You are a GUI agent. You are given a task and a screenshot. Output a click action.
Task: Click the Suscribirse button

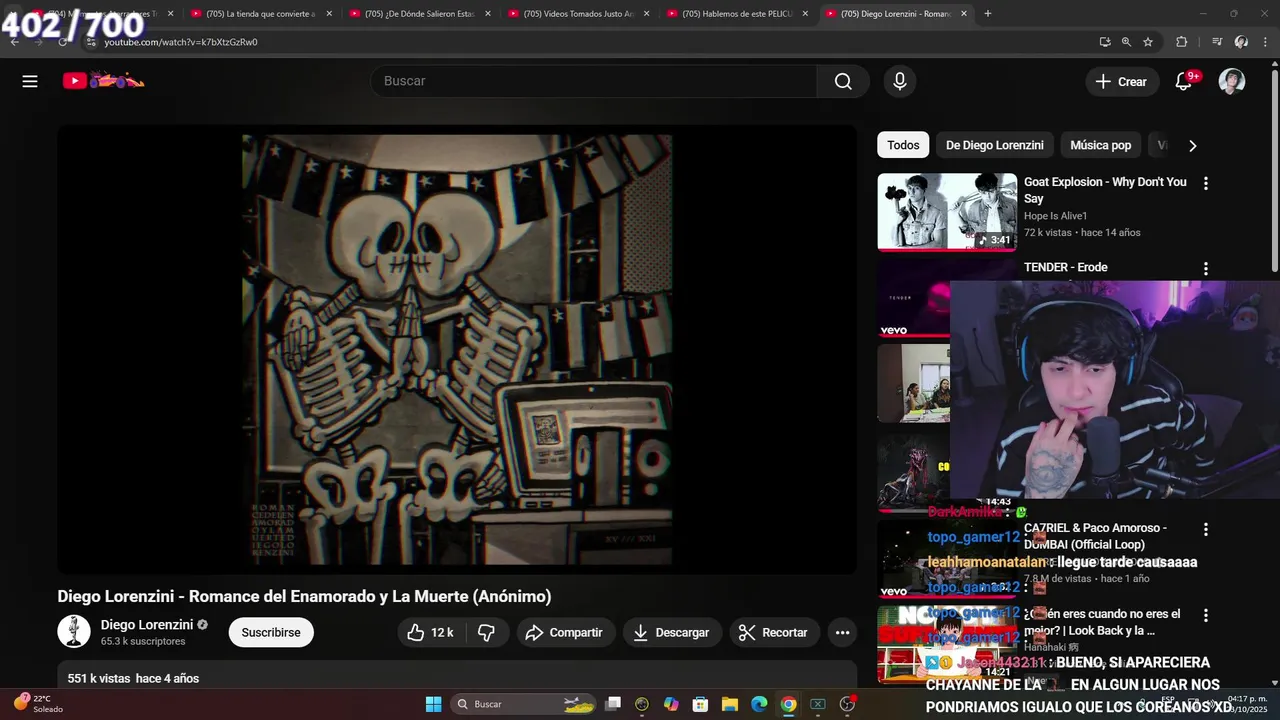click(271, 632)
